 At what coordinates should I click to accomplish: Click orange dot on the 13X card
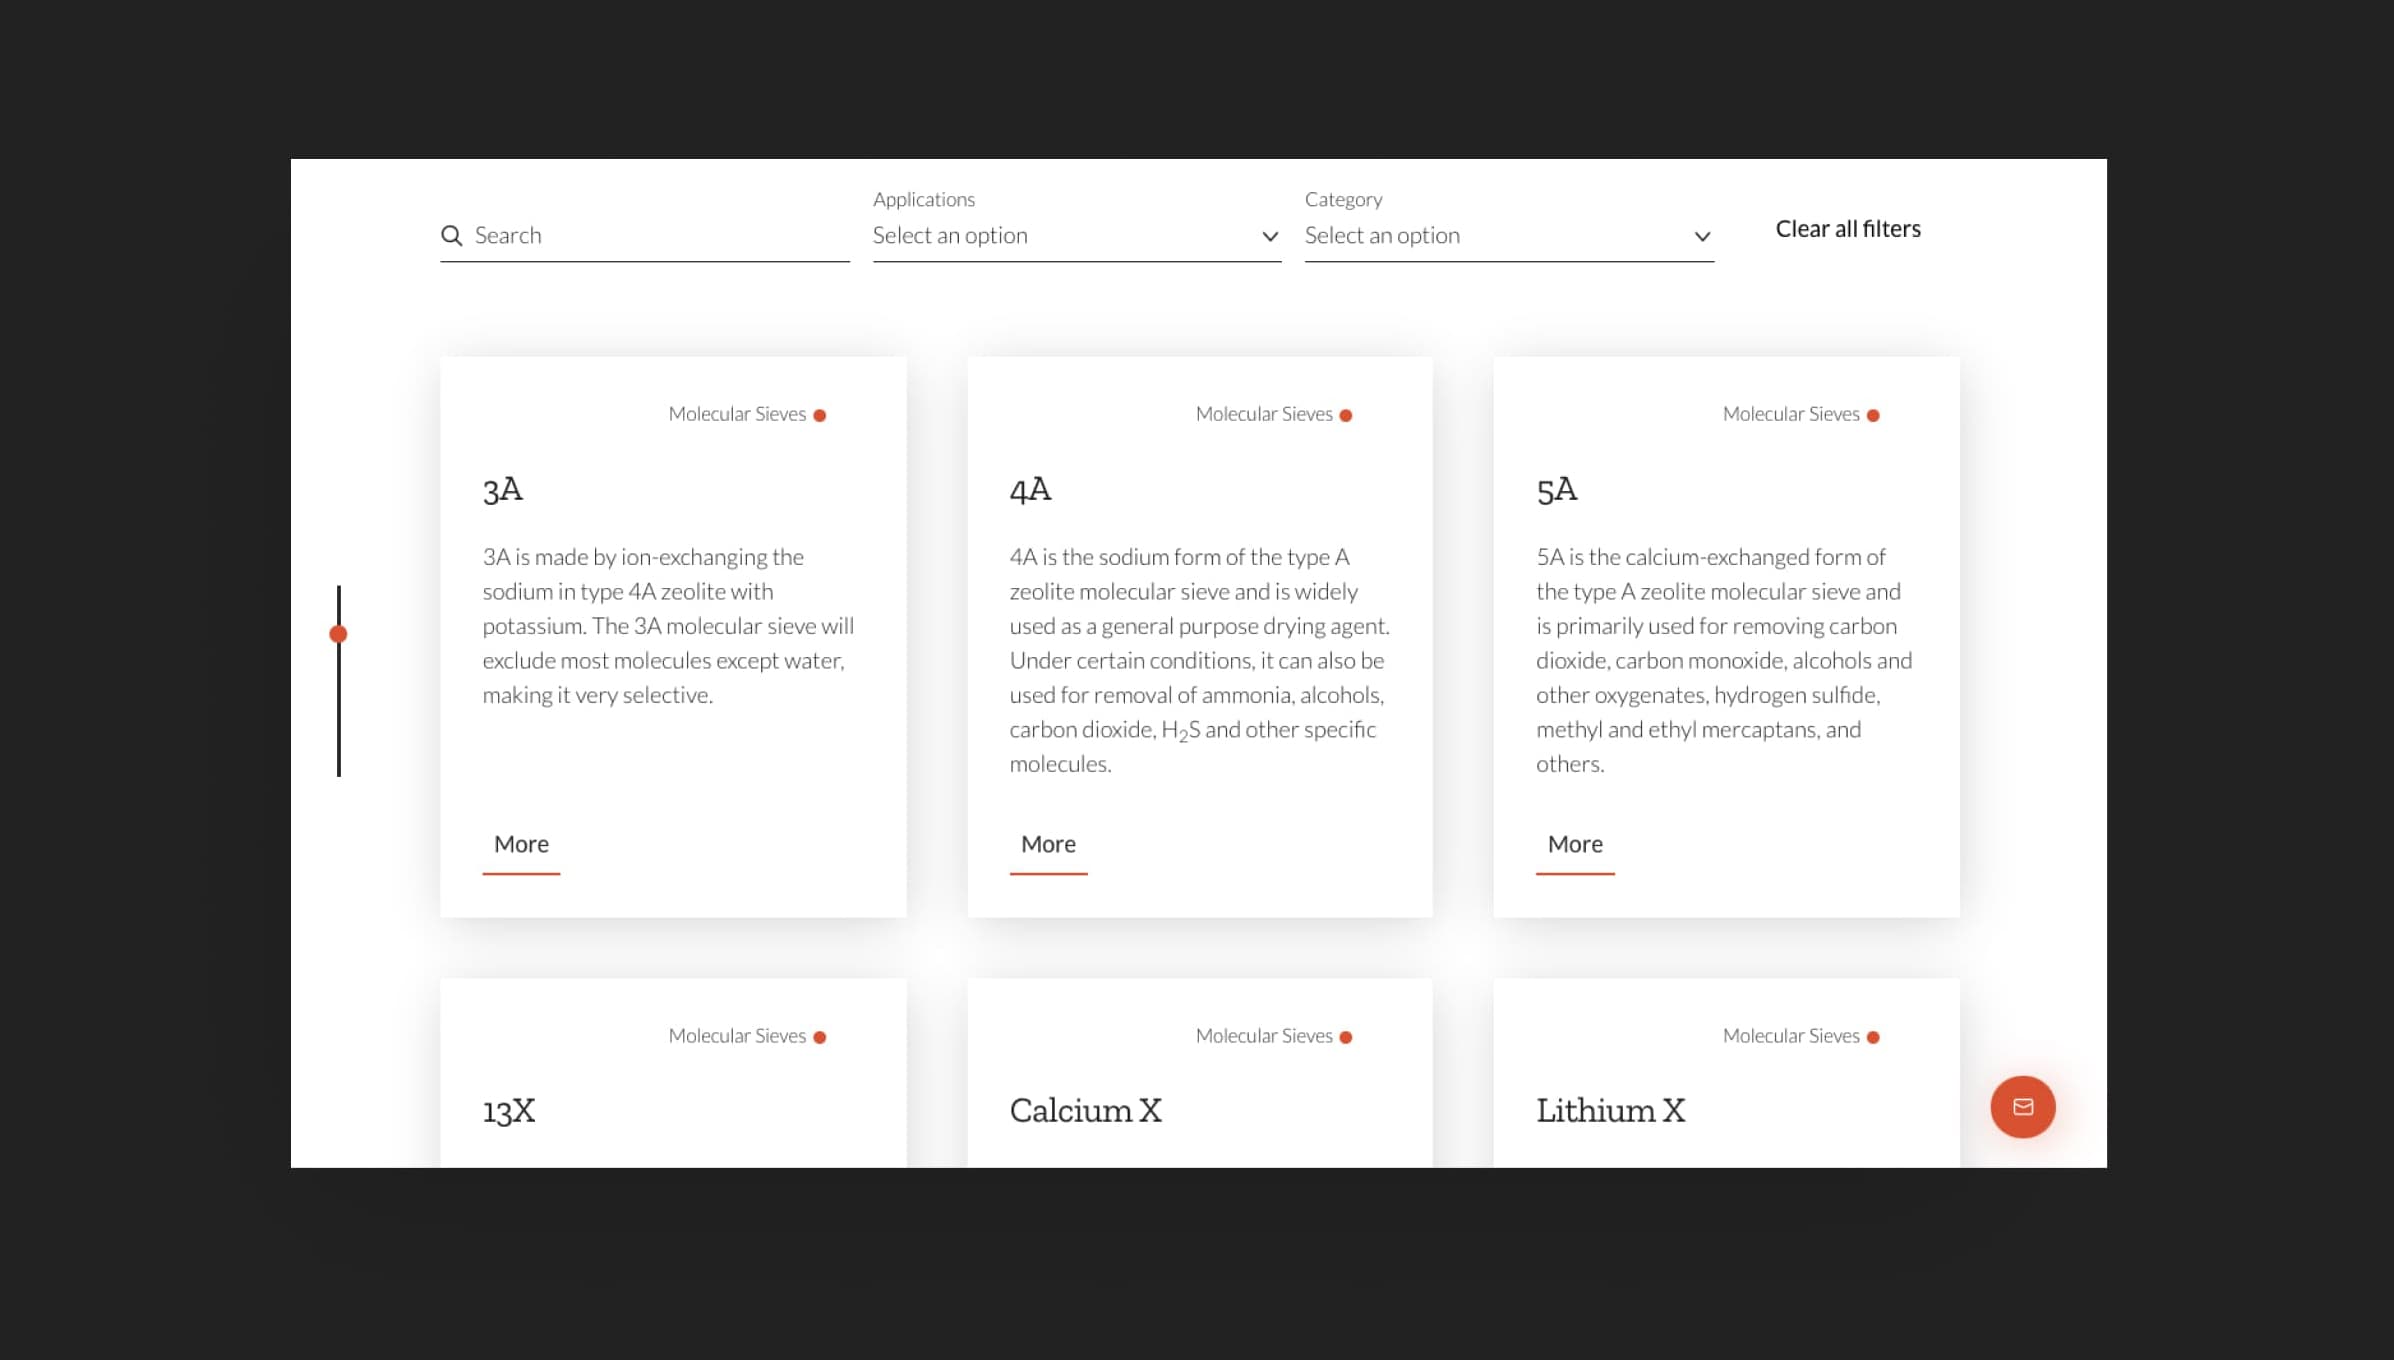[x=820, y=1037]
